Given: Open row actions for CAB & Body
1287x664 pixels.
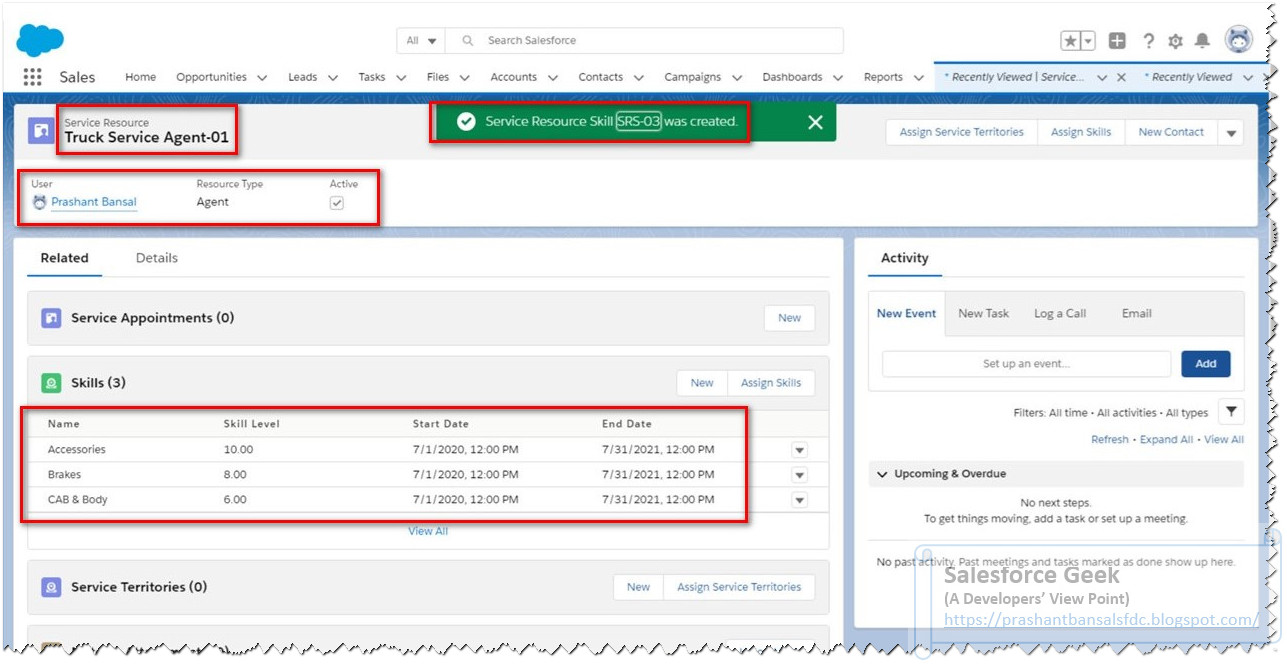Looking at the screenshot, I should click(799, 500).
